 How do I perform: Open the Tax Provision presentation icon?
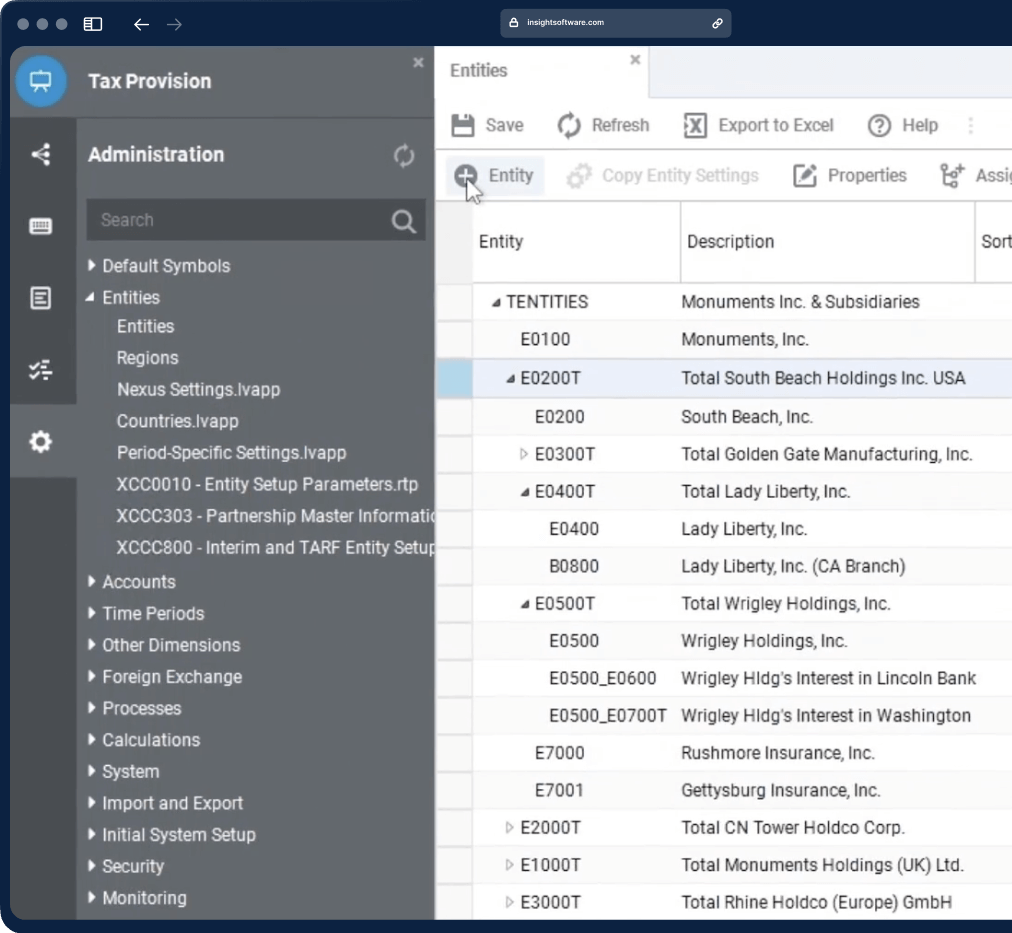tap(41, 81)
